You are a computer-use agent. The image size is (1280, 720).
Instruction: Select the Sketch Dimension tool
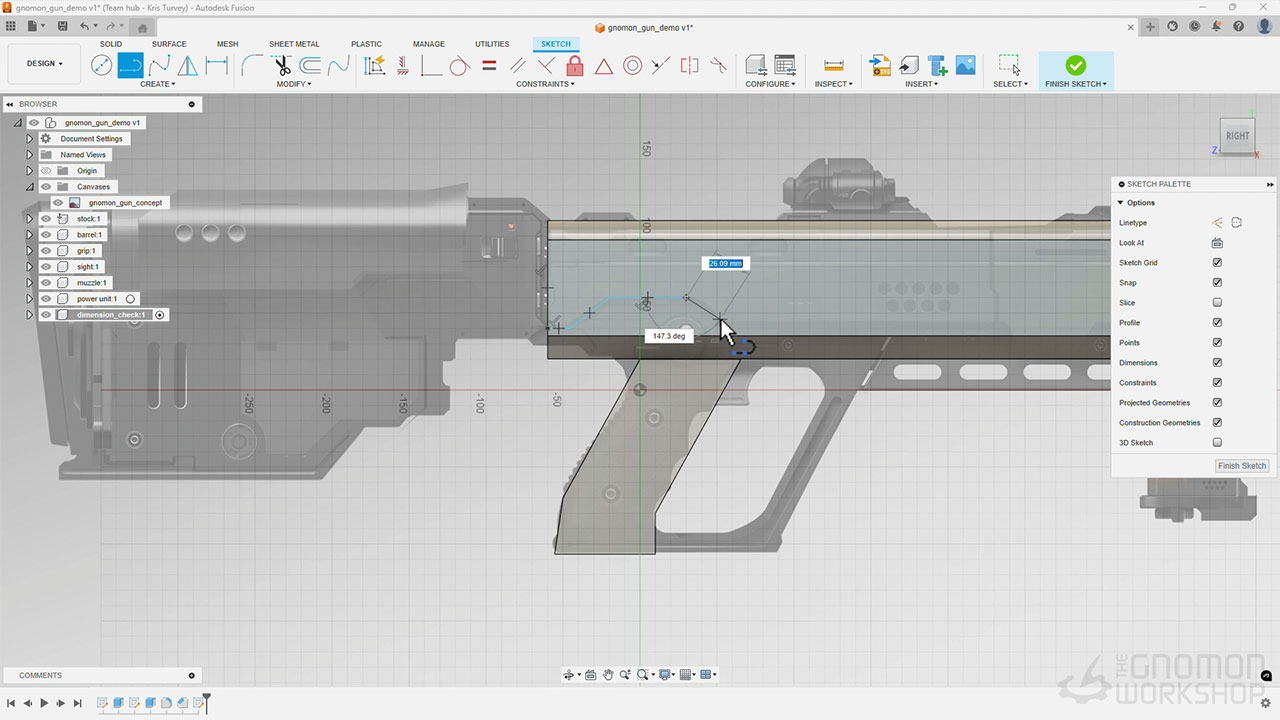(216, 66)
